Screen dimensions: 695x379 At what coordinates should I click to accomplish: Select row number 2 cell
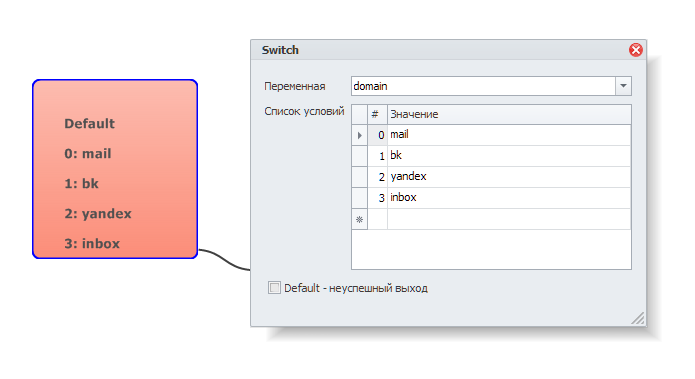(377, 177)
